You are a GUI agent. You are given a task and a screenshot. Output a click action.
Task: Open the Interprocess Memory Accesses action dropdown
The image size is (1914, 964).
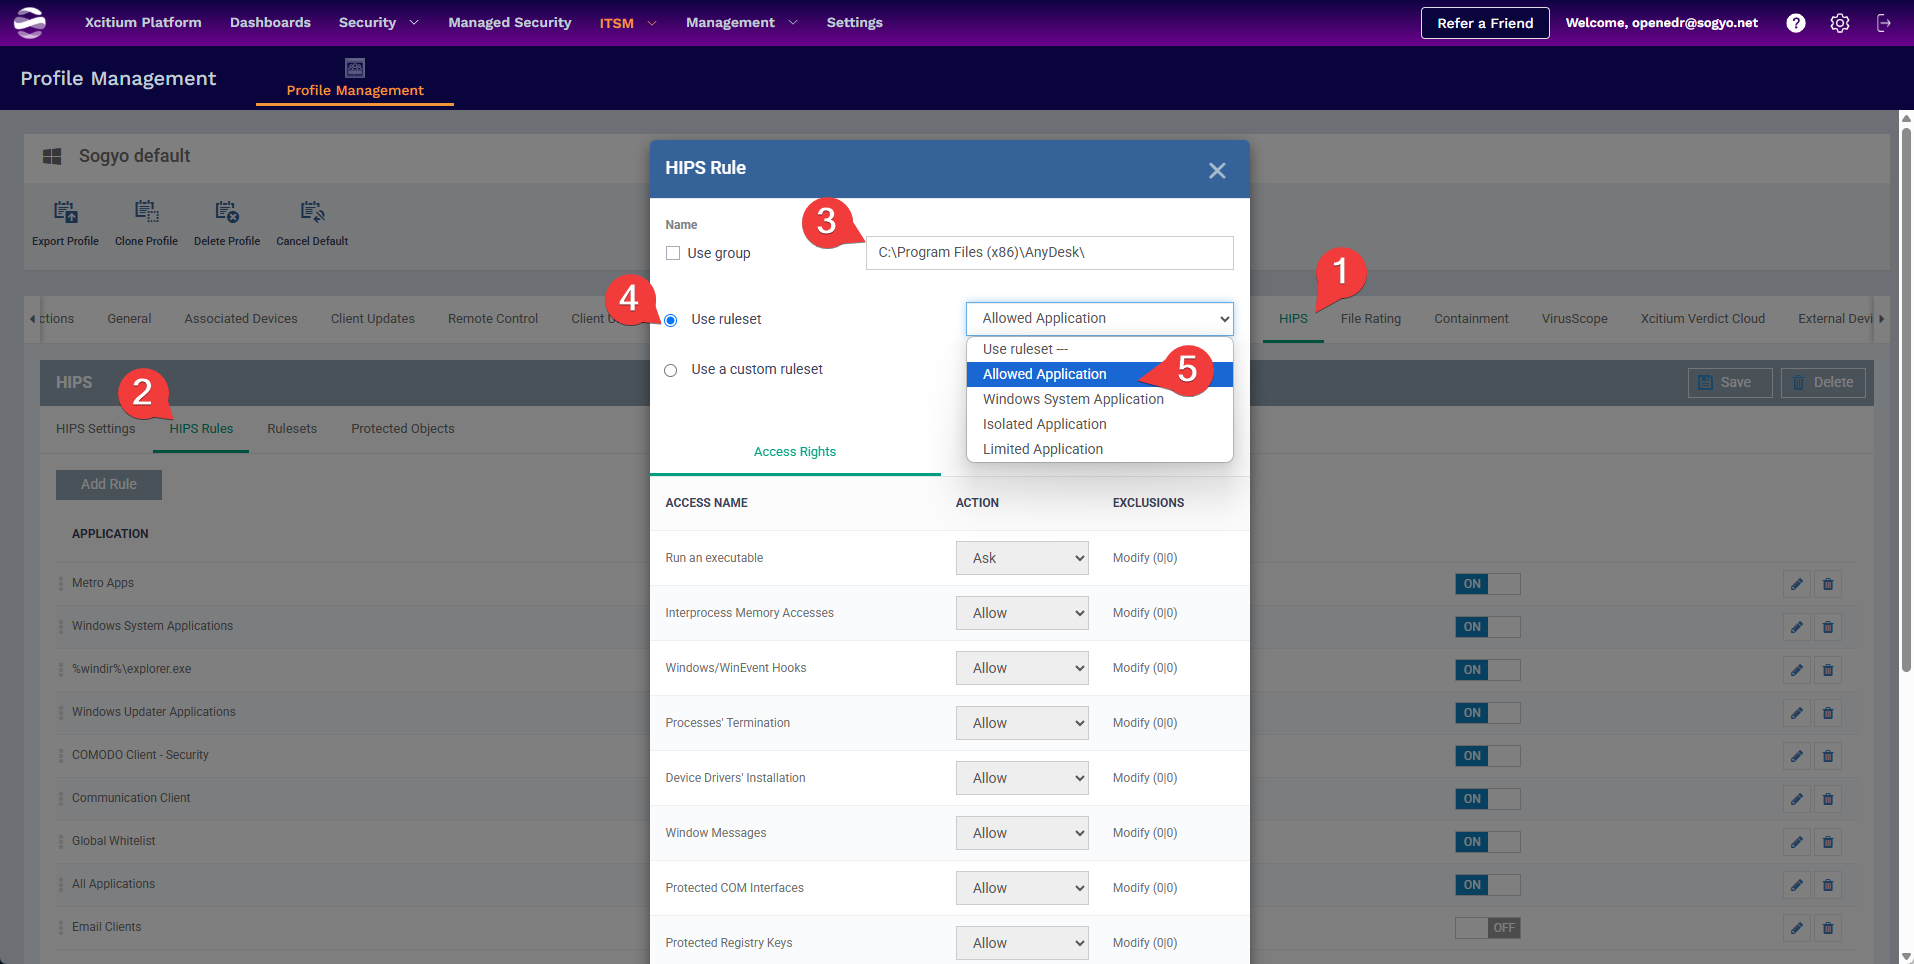tap(1022, 613)
